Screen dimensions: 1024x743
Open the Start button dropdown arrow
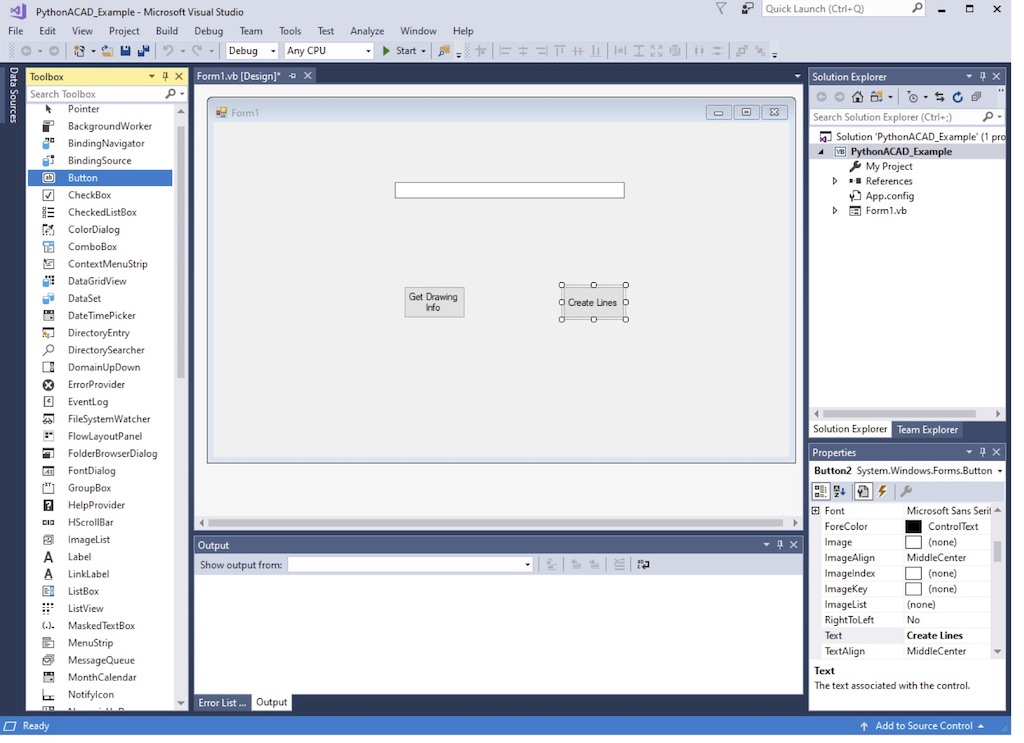point(423,51)
